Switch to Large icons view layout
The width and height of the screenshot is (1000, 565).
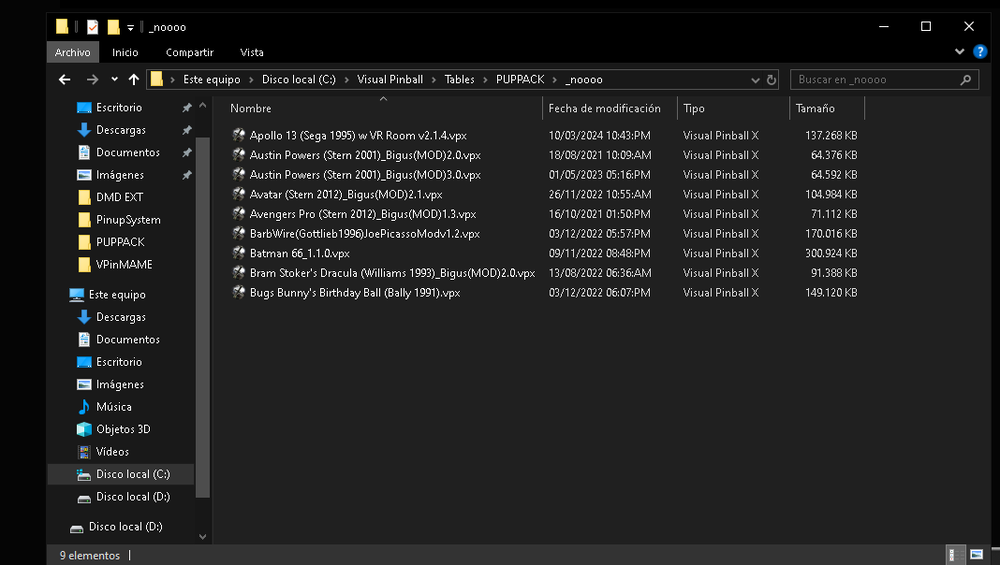[x=976, y=555]
